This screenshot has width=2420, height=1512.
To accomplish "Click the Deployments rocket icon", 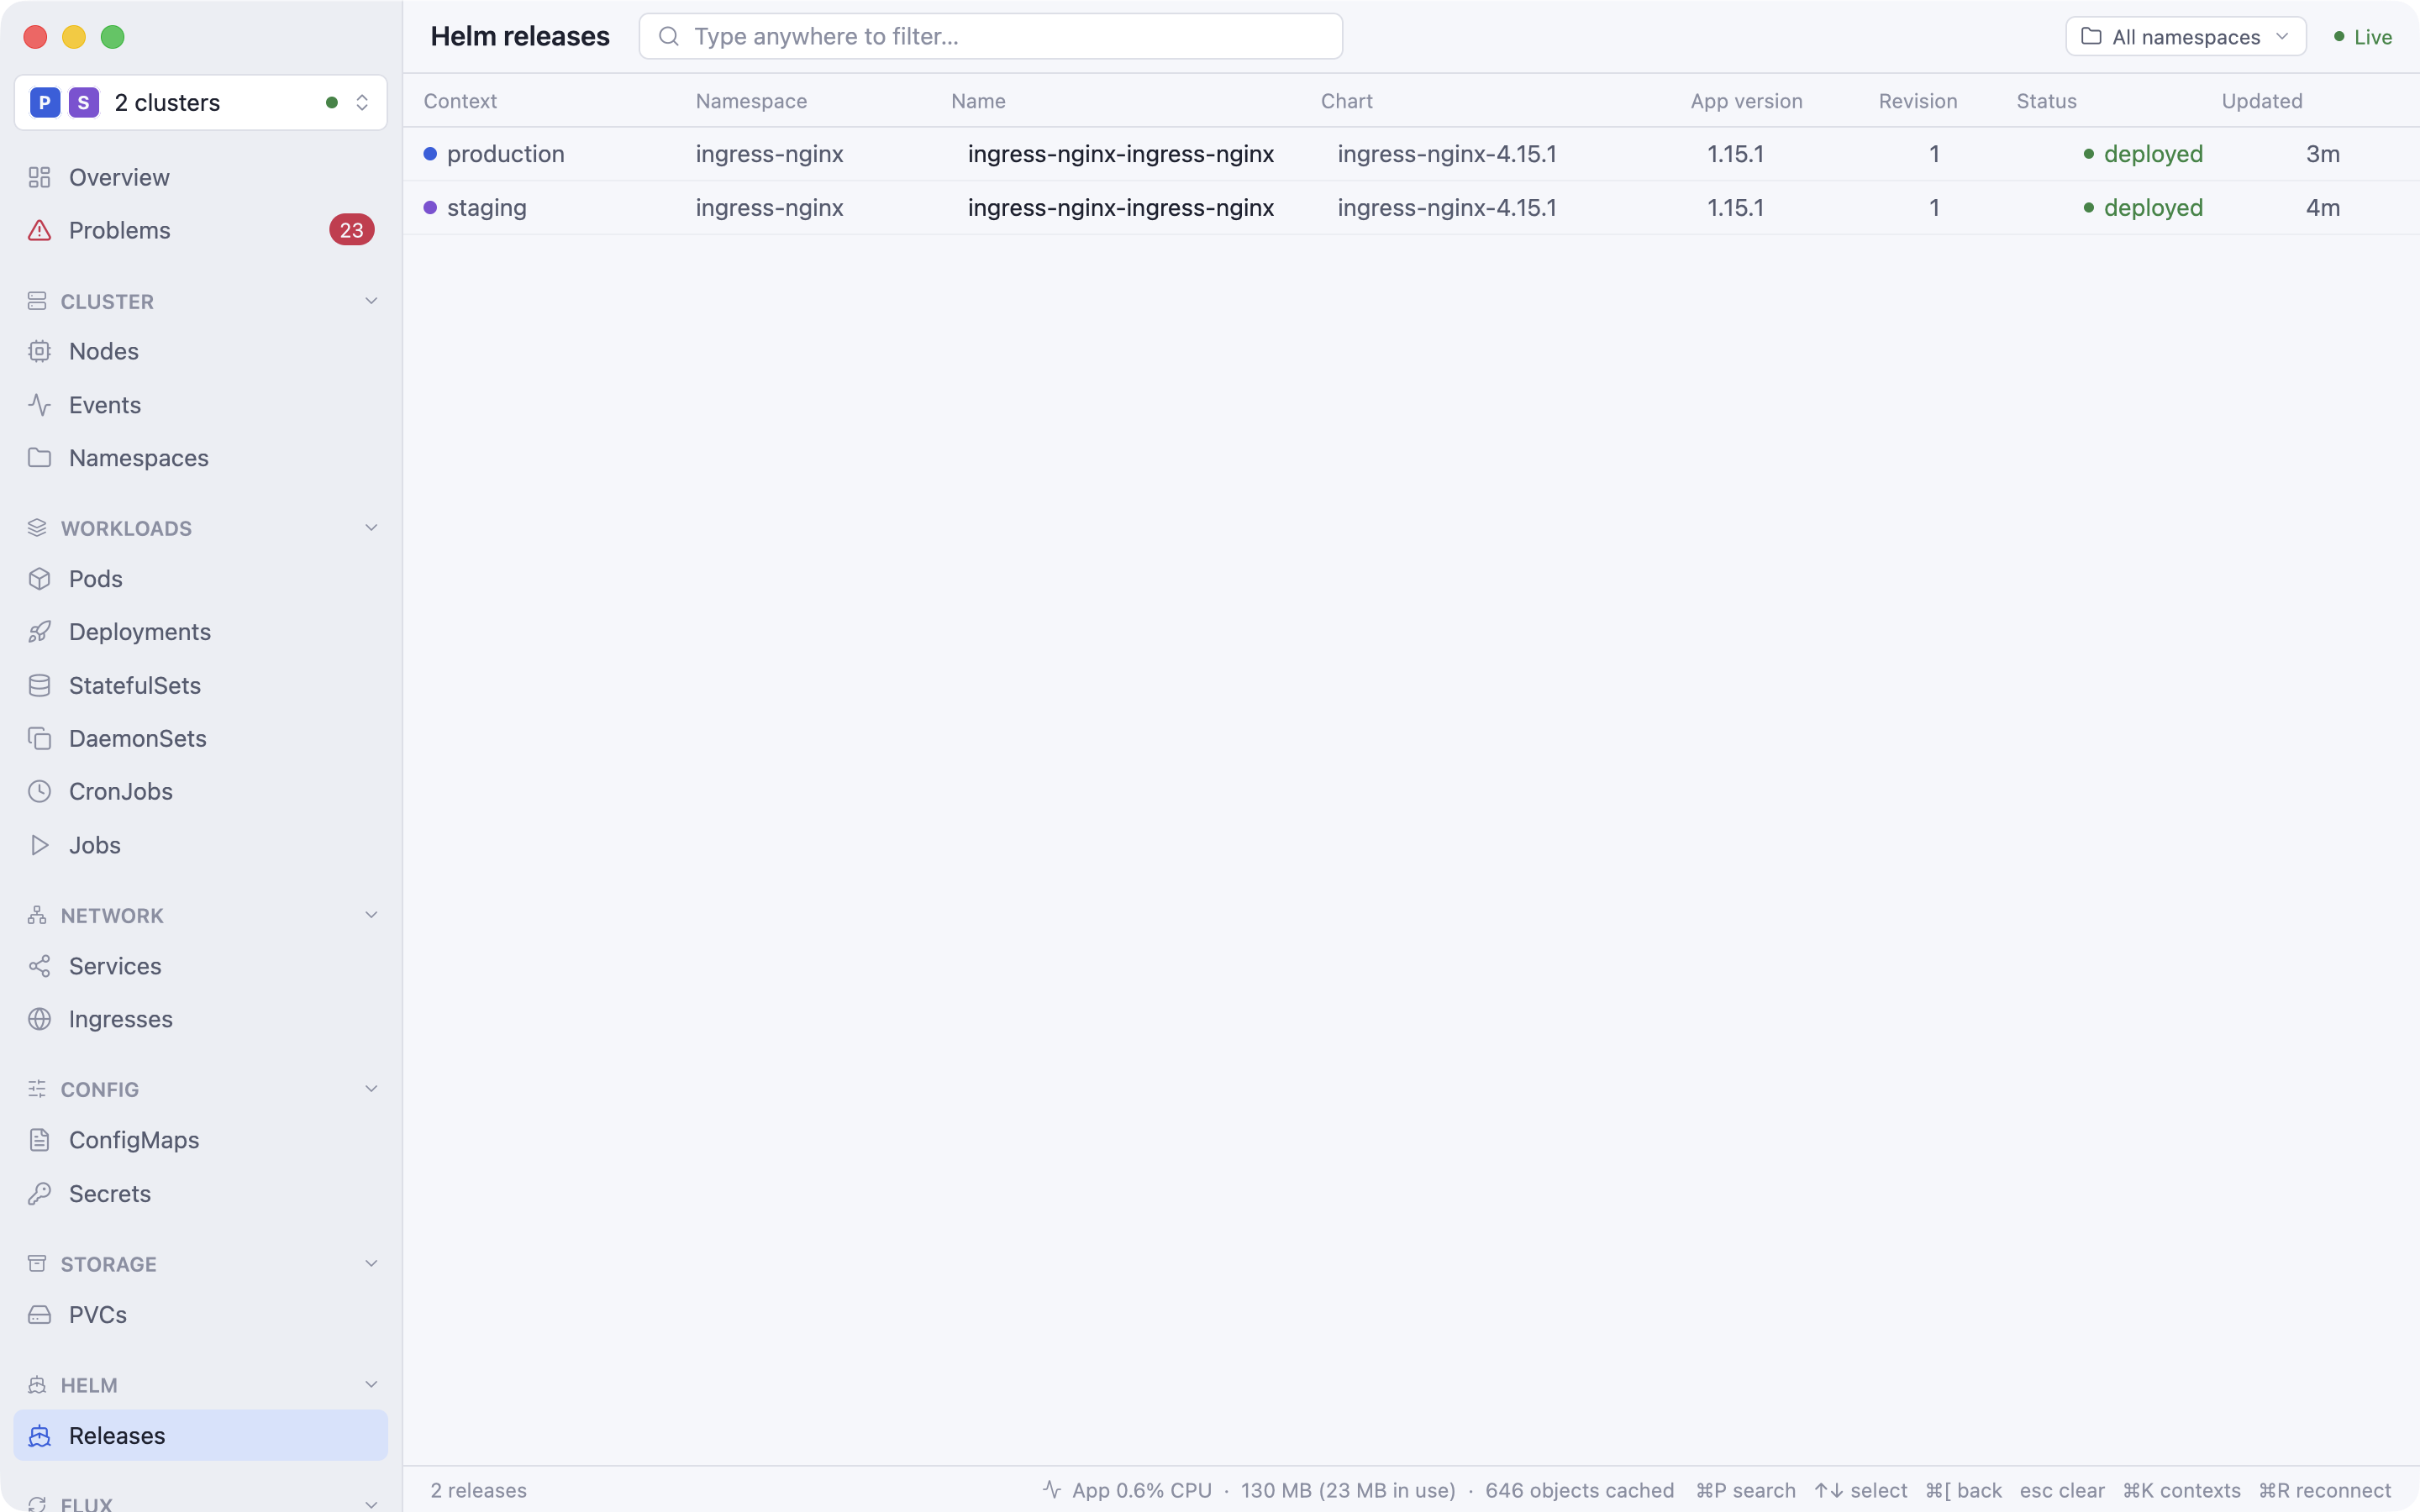I will [x=39, y=632].
